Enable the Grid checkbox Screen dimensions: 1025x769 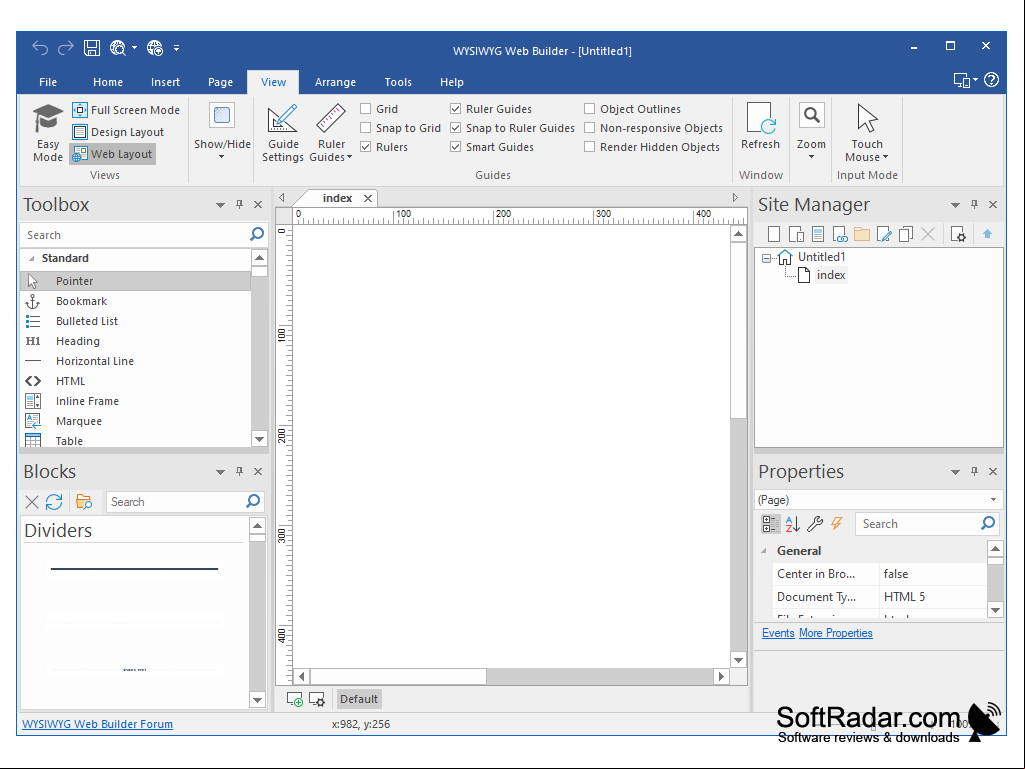[x=365, y=109]
